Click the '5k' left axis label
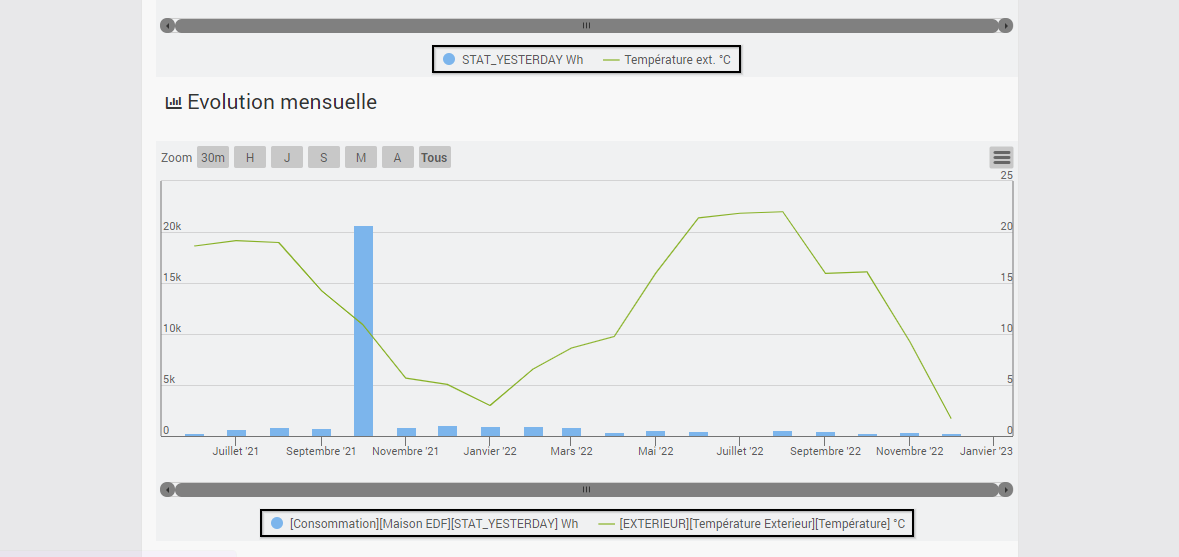This screenshot has height=557, width=1179. [169, 380]
